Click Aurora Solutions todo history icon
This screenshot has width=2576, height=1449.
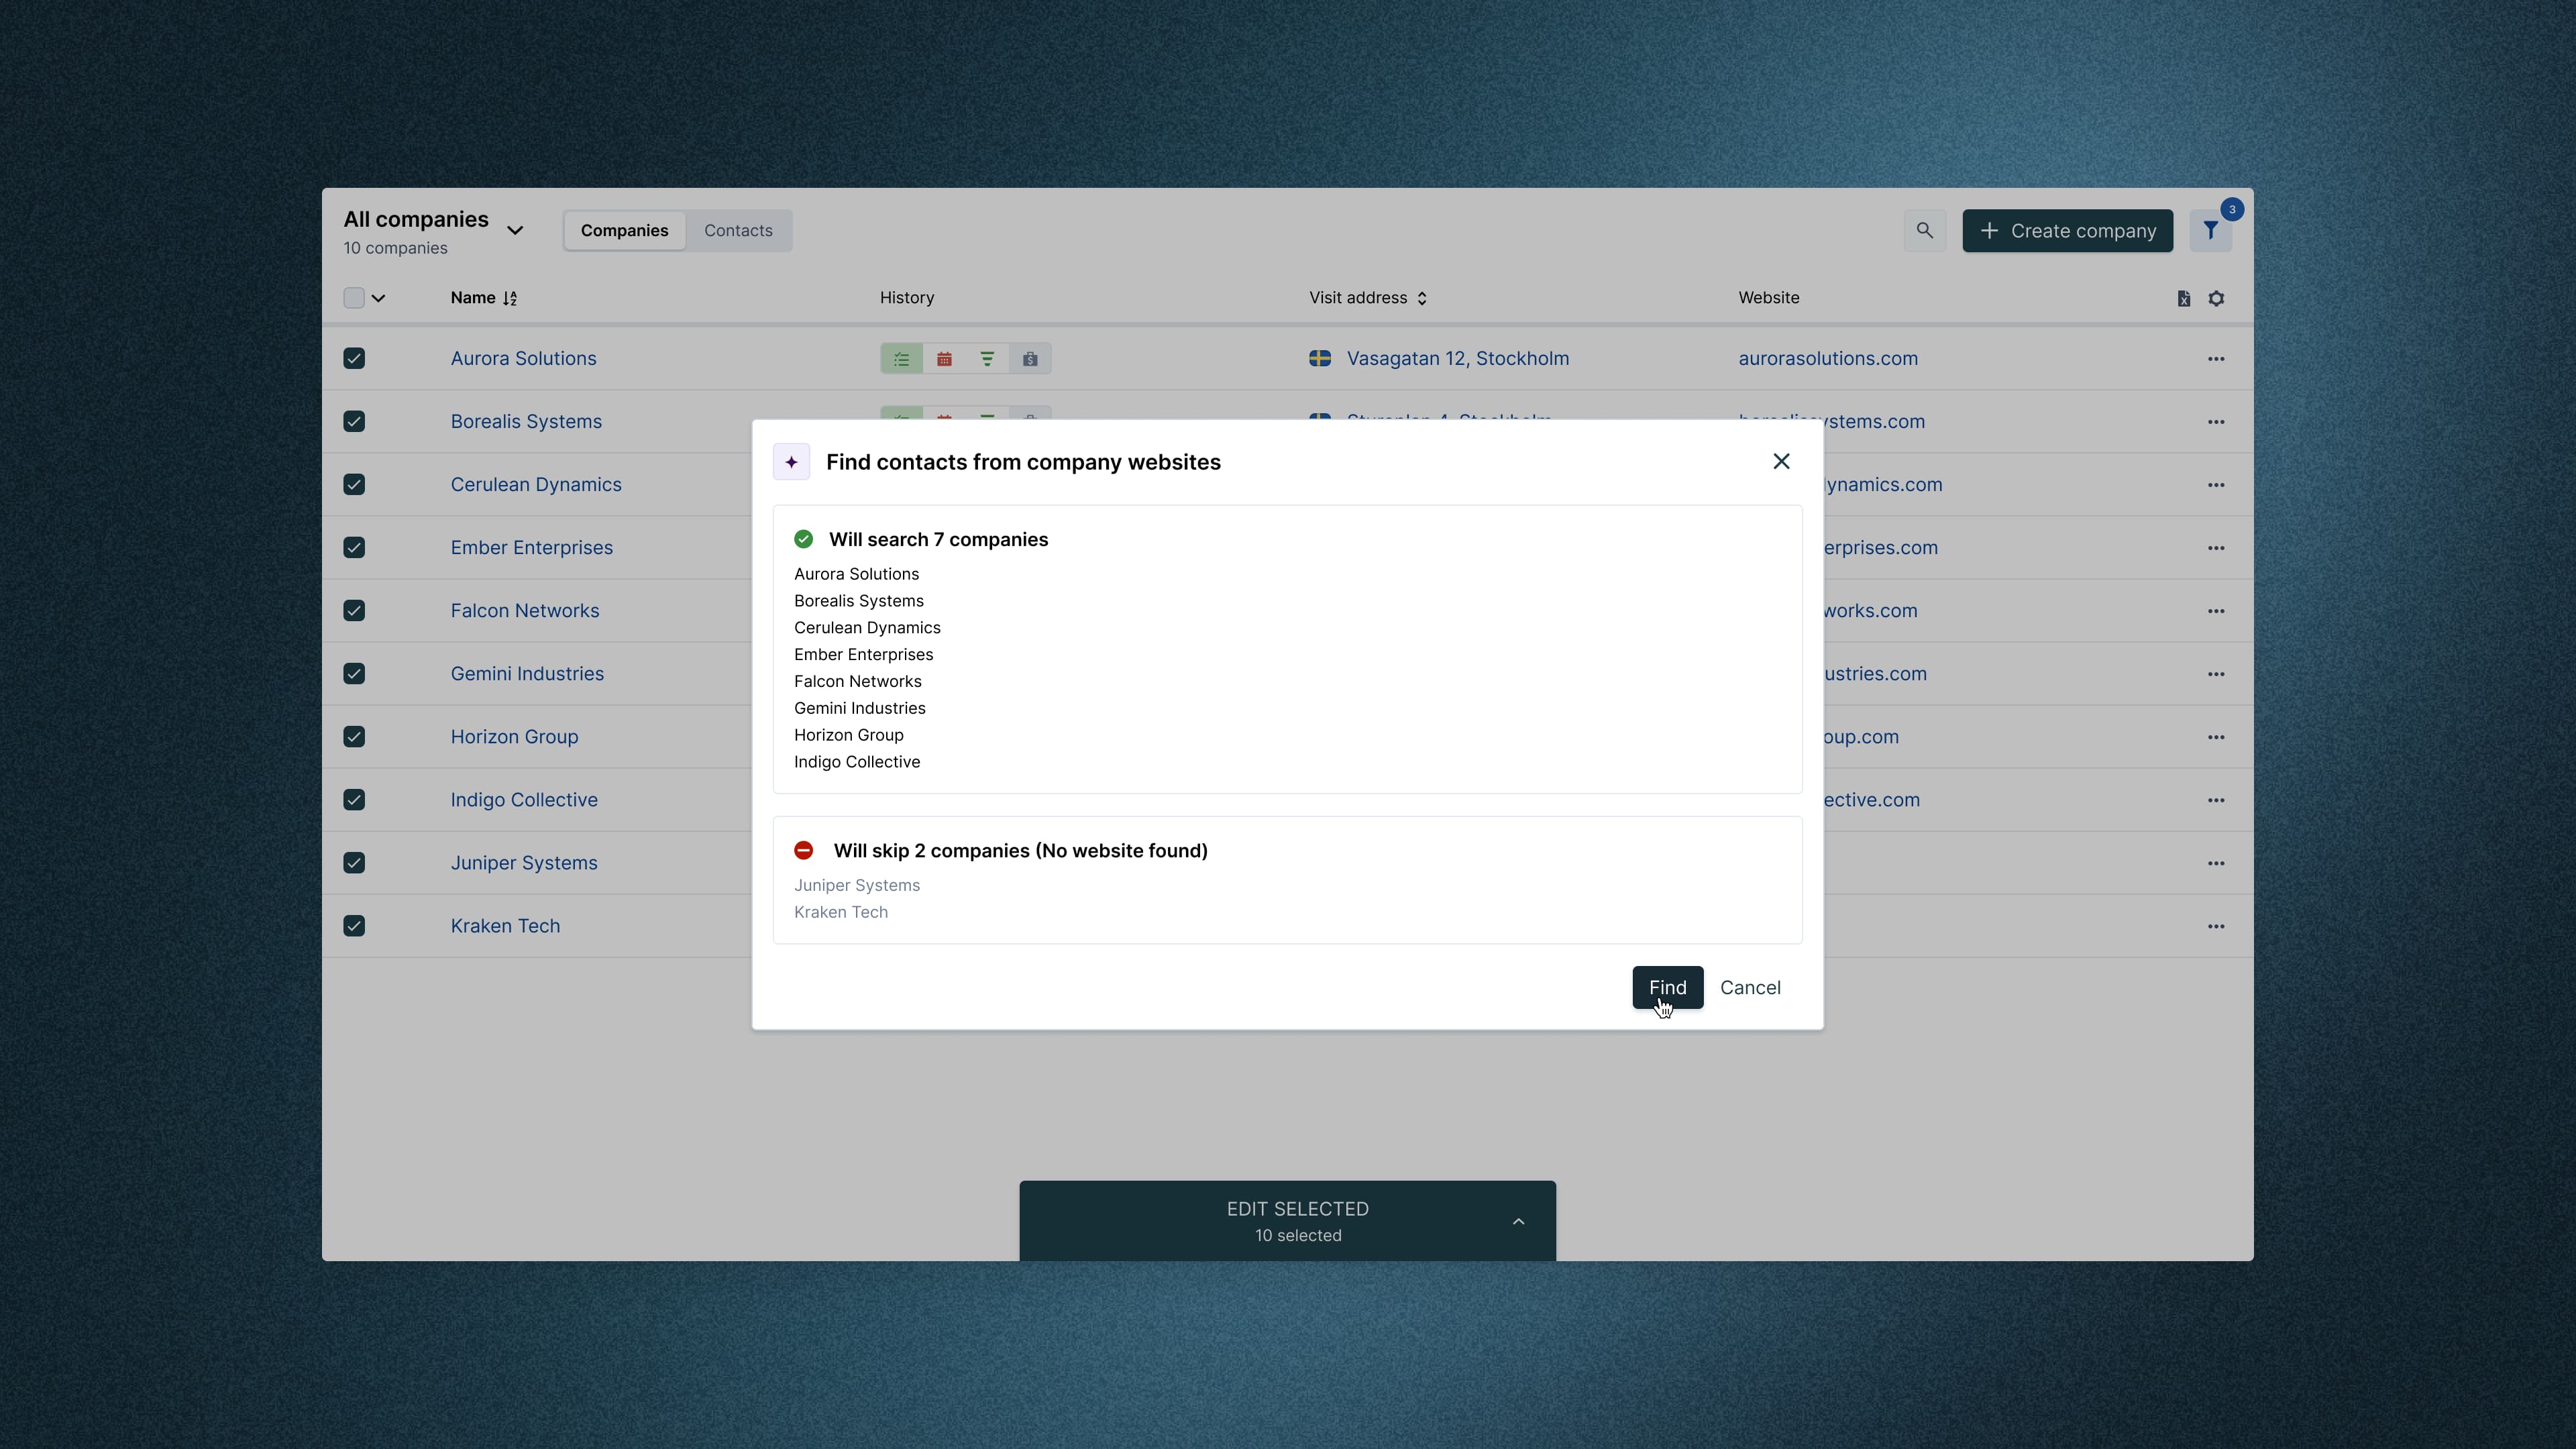(x=901, y=359)
